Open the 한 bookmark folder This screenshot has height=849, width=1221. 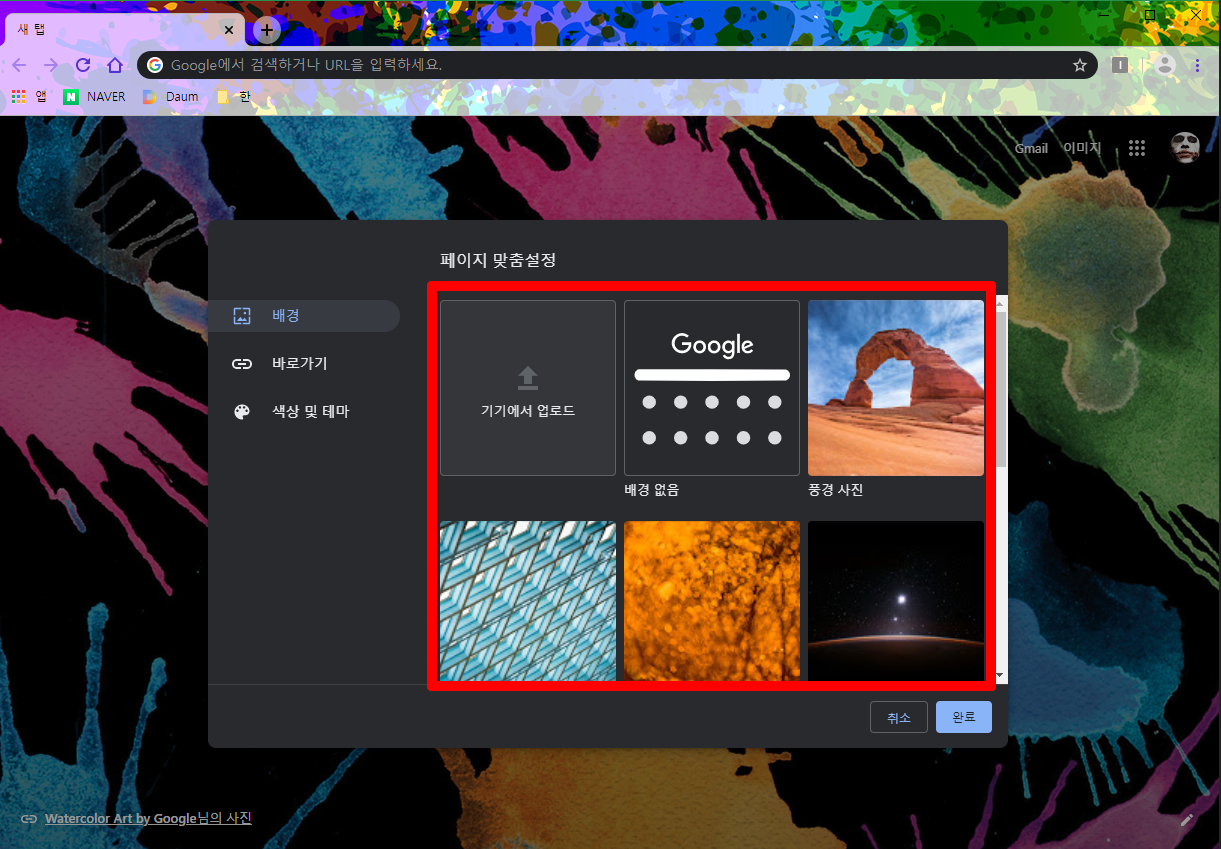pyautogui.click(x=233, y=97)
